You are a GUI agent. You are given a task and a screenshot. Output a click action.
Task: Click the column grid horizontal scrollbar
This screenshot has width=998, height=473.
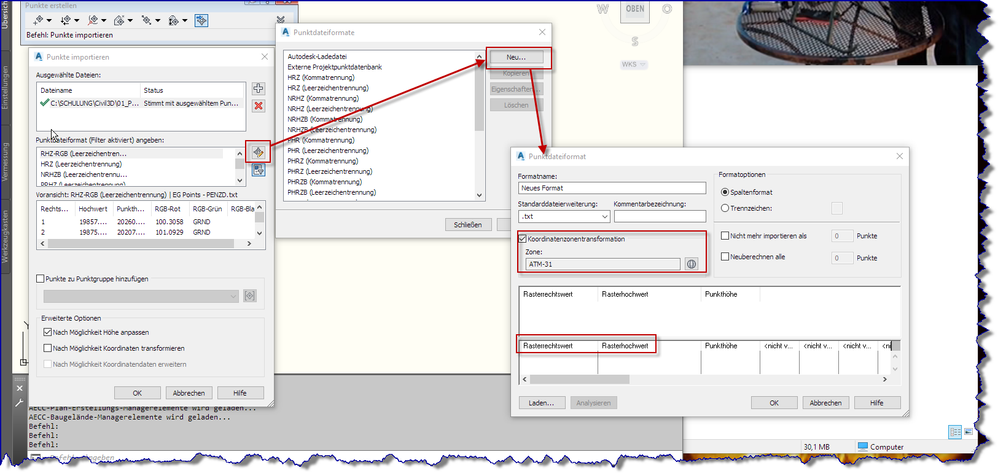[703, 379]
